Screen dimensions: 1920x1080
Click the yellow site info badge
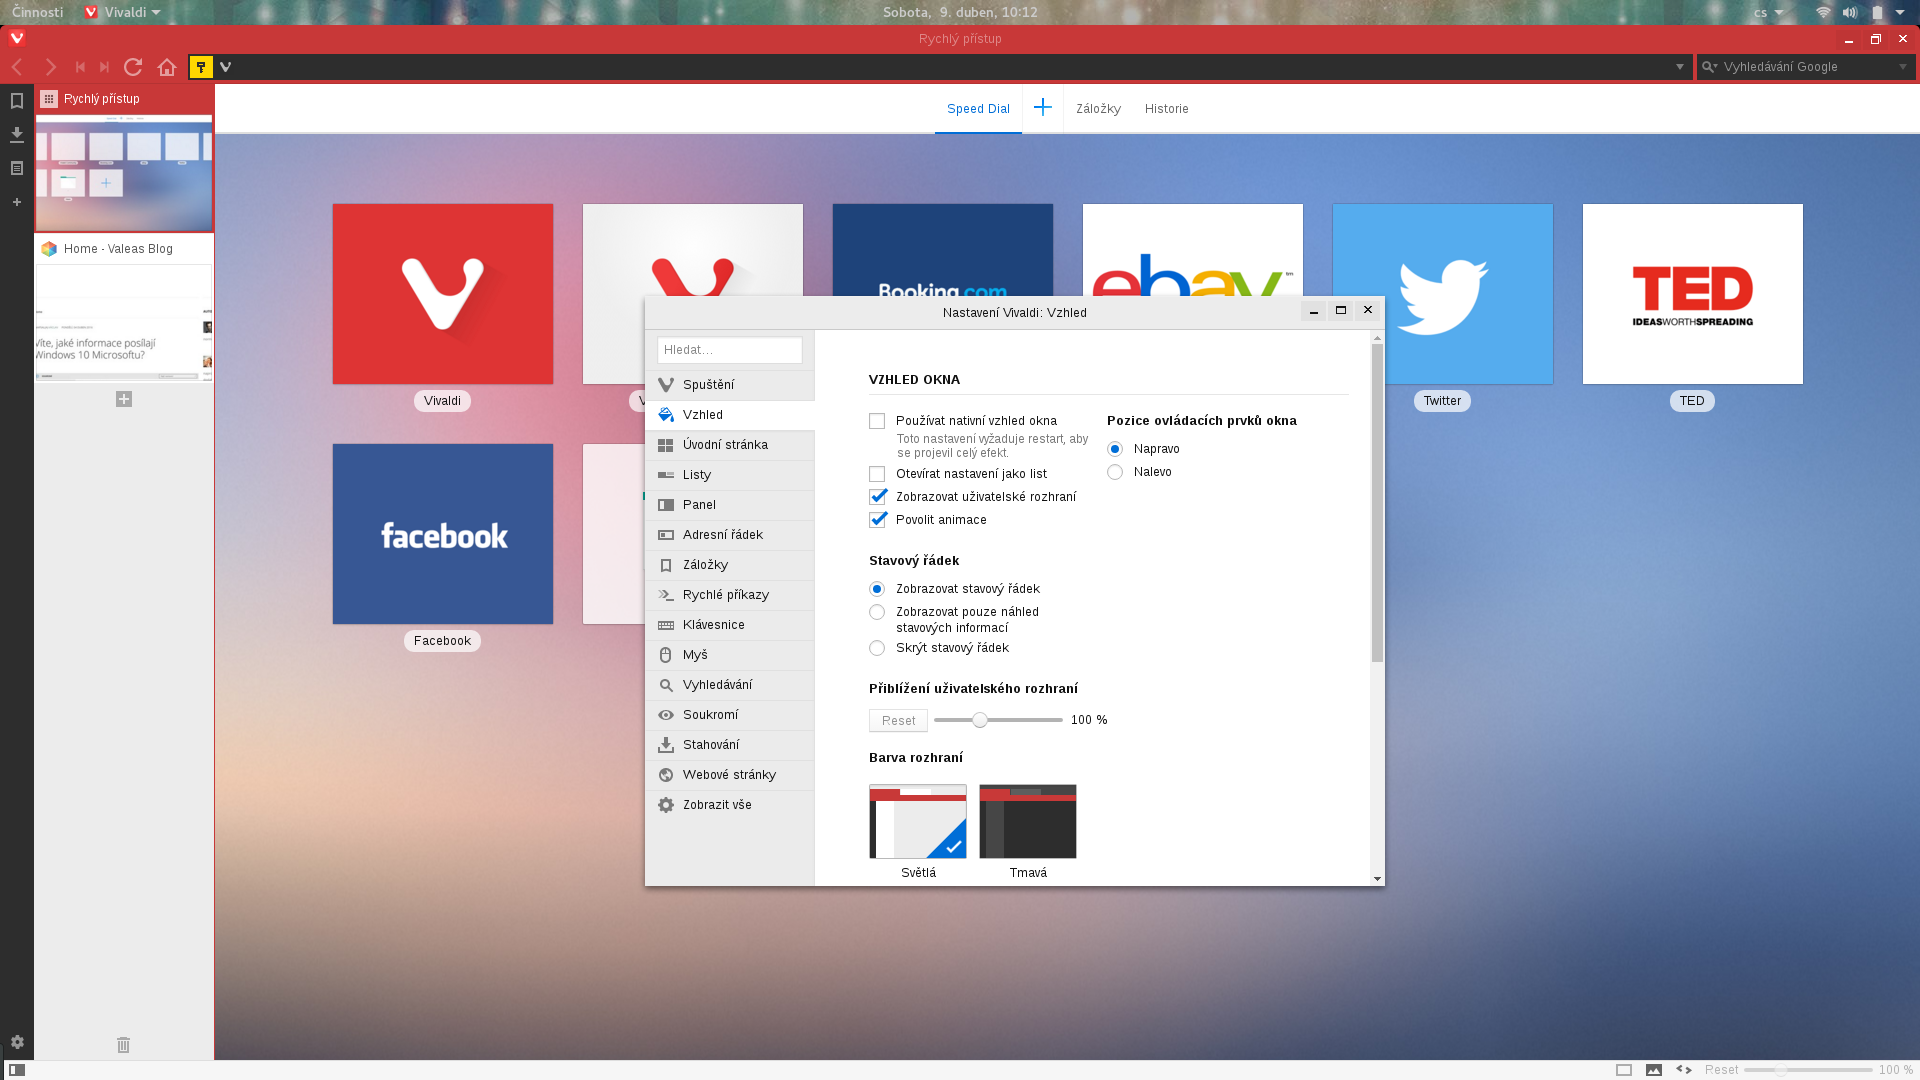(201, 67)
